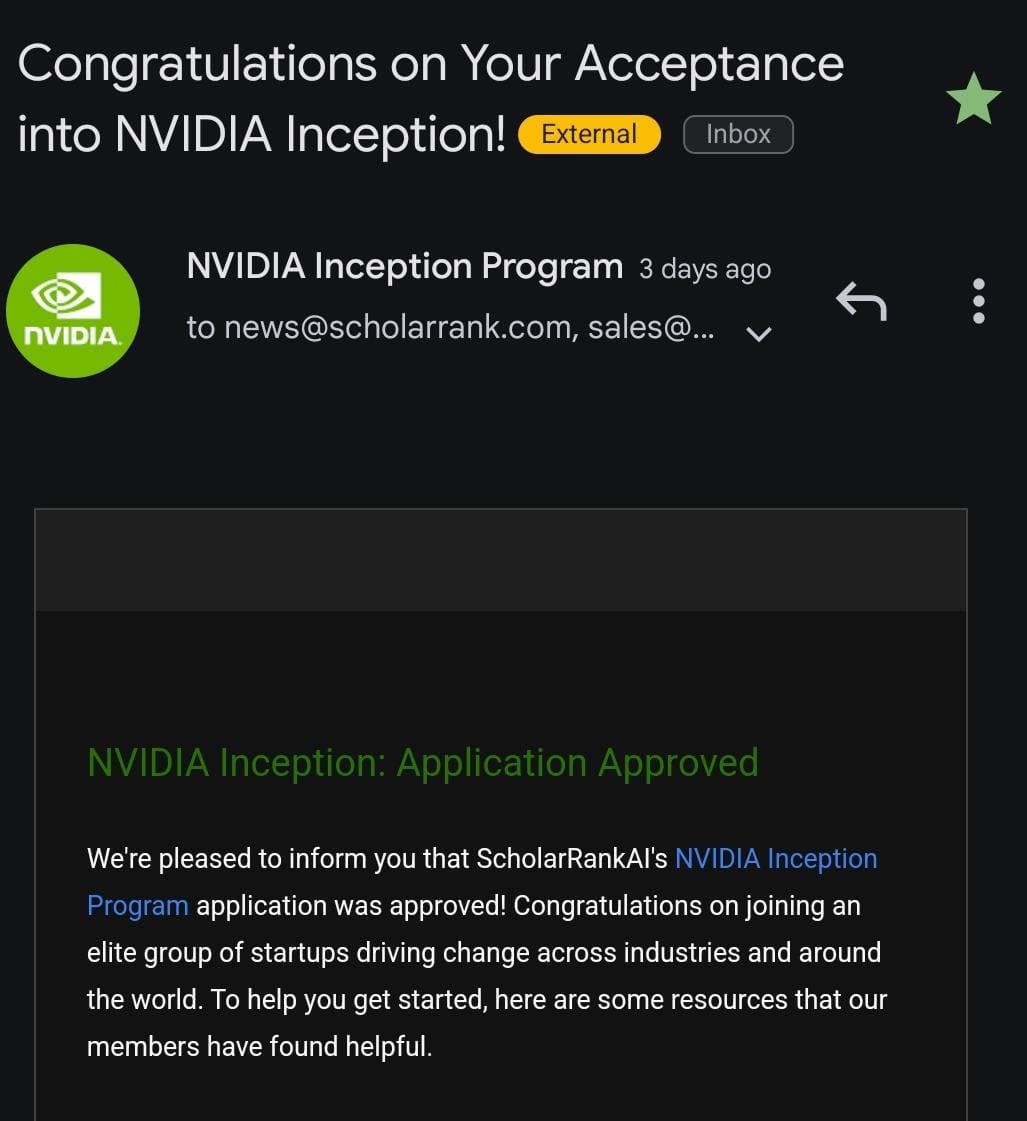Open the Inbox label chip
This screenshot has height=1121, width=1027.
click(738, 134)
